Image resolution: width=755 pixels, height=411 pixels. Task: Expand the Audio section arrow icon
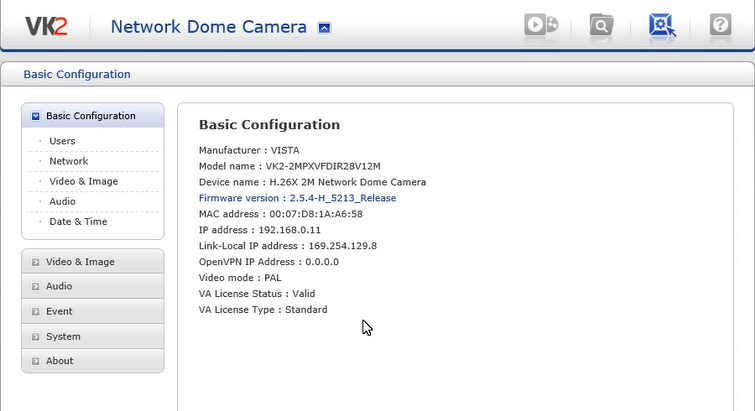click(35, 286)
